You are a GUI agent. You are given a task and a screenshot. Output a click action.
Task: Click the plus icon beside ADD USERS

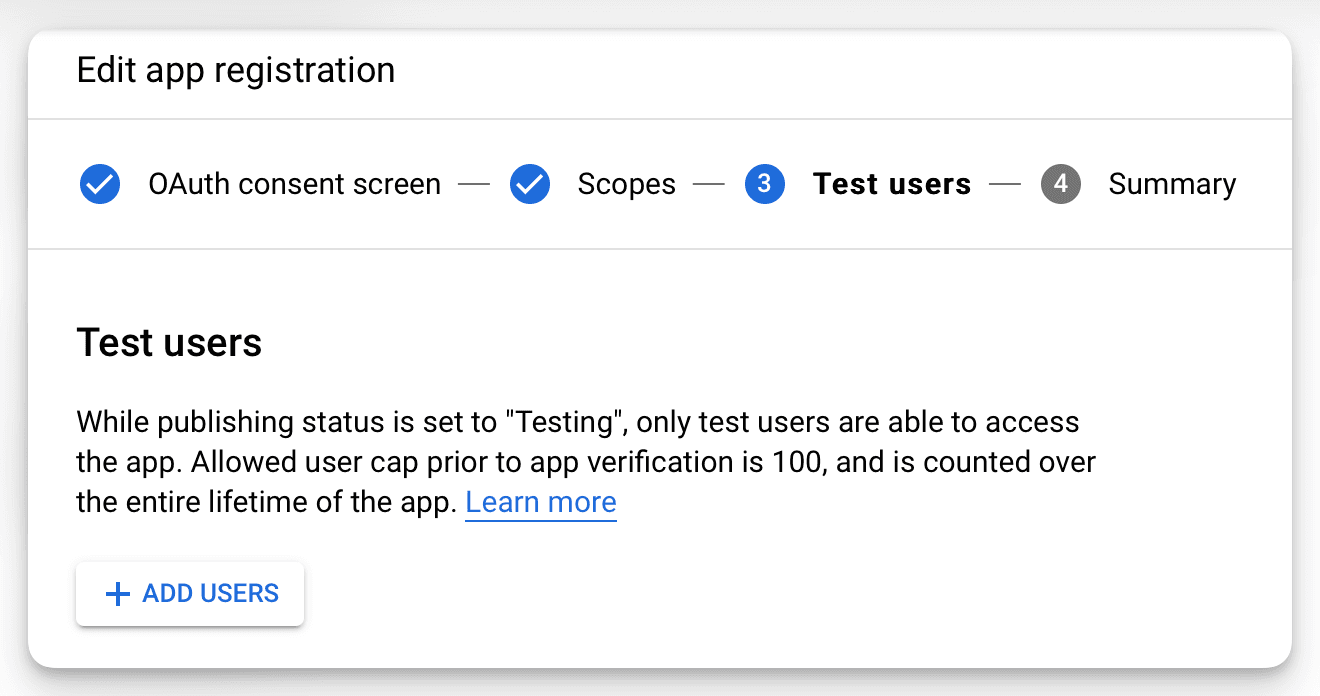point(118,595)
